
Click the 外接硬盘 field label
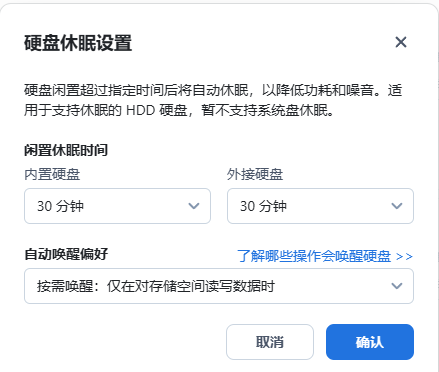tap(255, 174)
